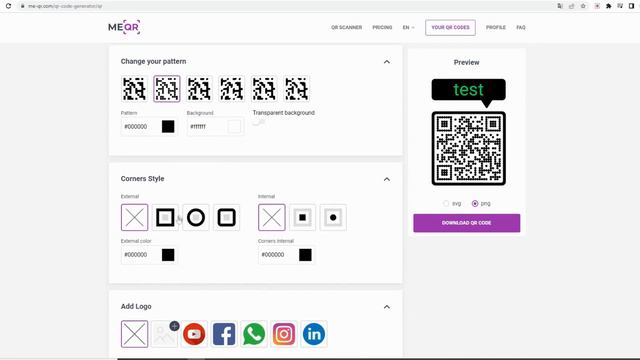The image size is (640, 360).
Task: Choose the round dot internal corner style
Action: [333, 217]
